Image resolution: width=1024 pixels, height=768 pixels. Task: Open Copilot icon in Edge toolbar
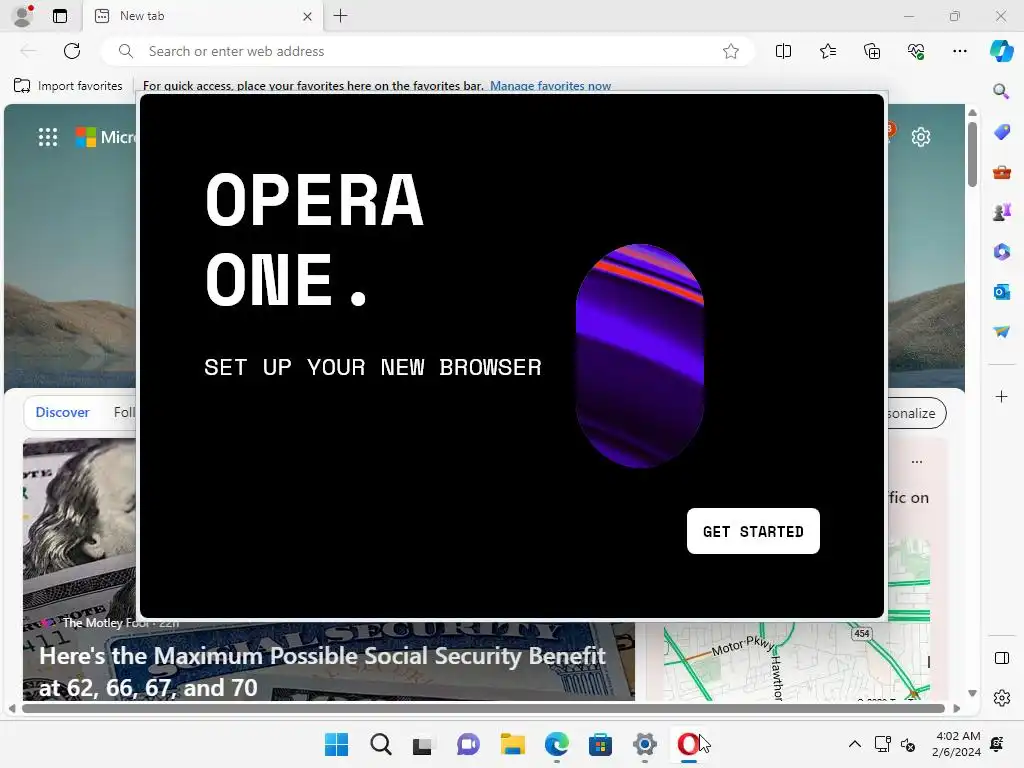point(1002,51)
